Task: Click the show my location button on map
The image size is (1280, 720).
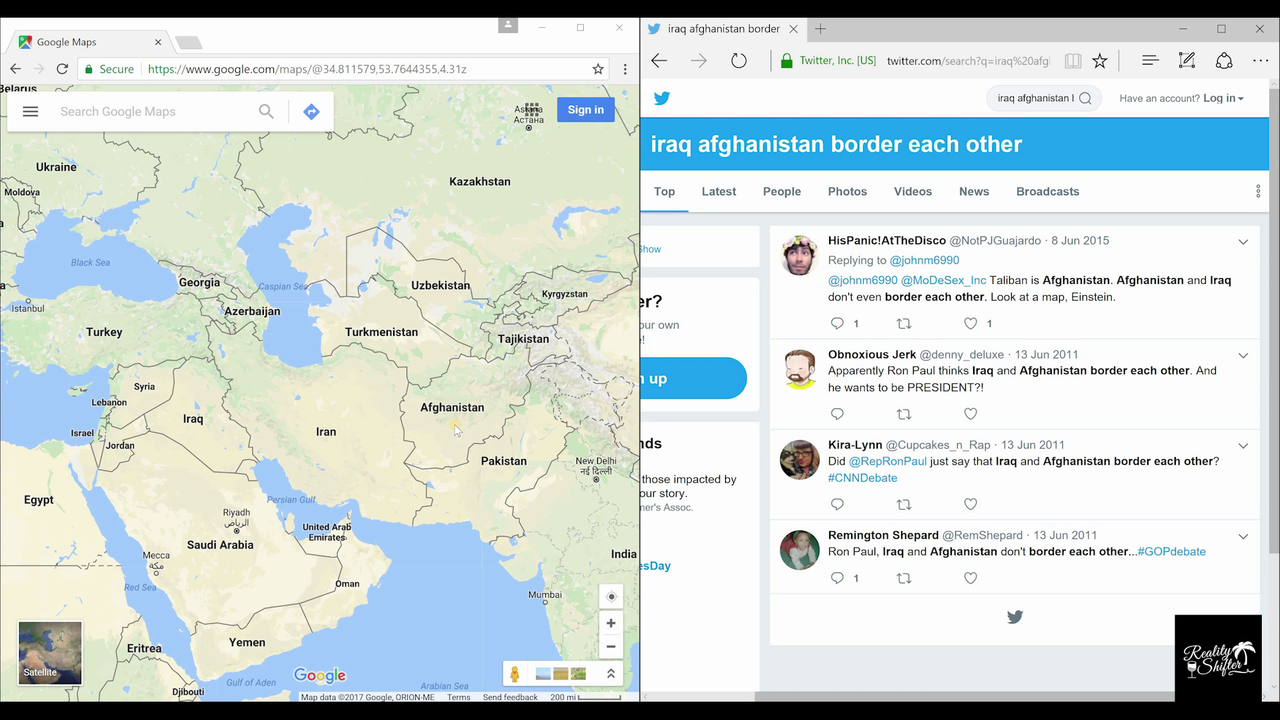Action: pos(611,597)
